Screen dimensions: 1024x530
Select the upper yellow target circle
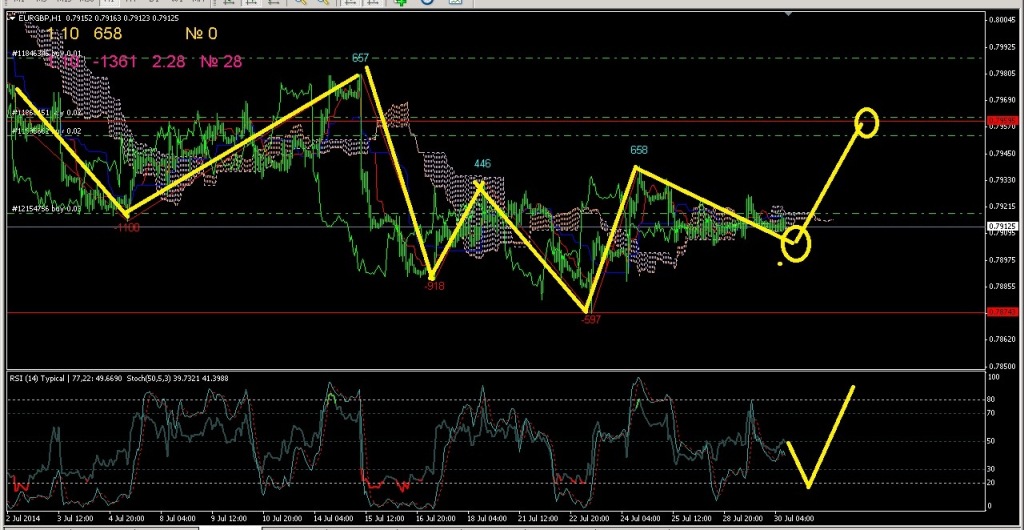[x=866, y=122]
